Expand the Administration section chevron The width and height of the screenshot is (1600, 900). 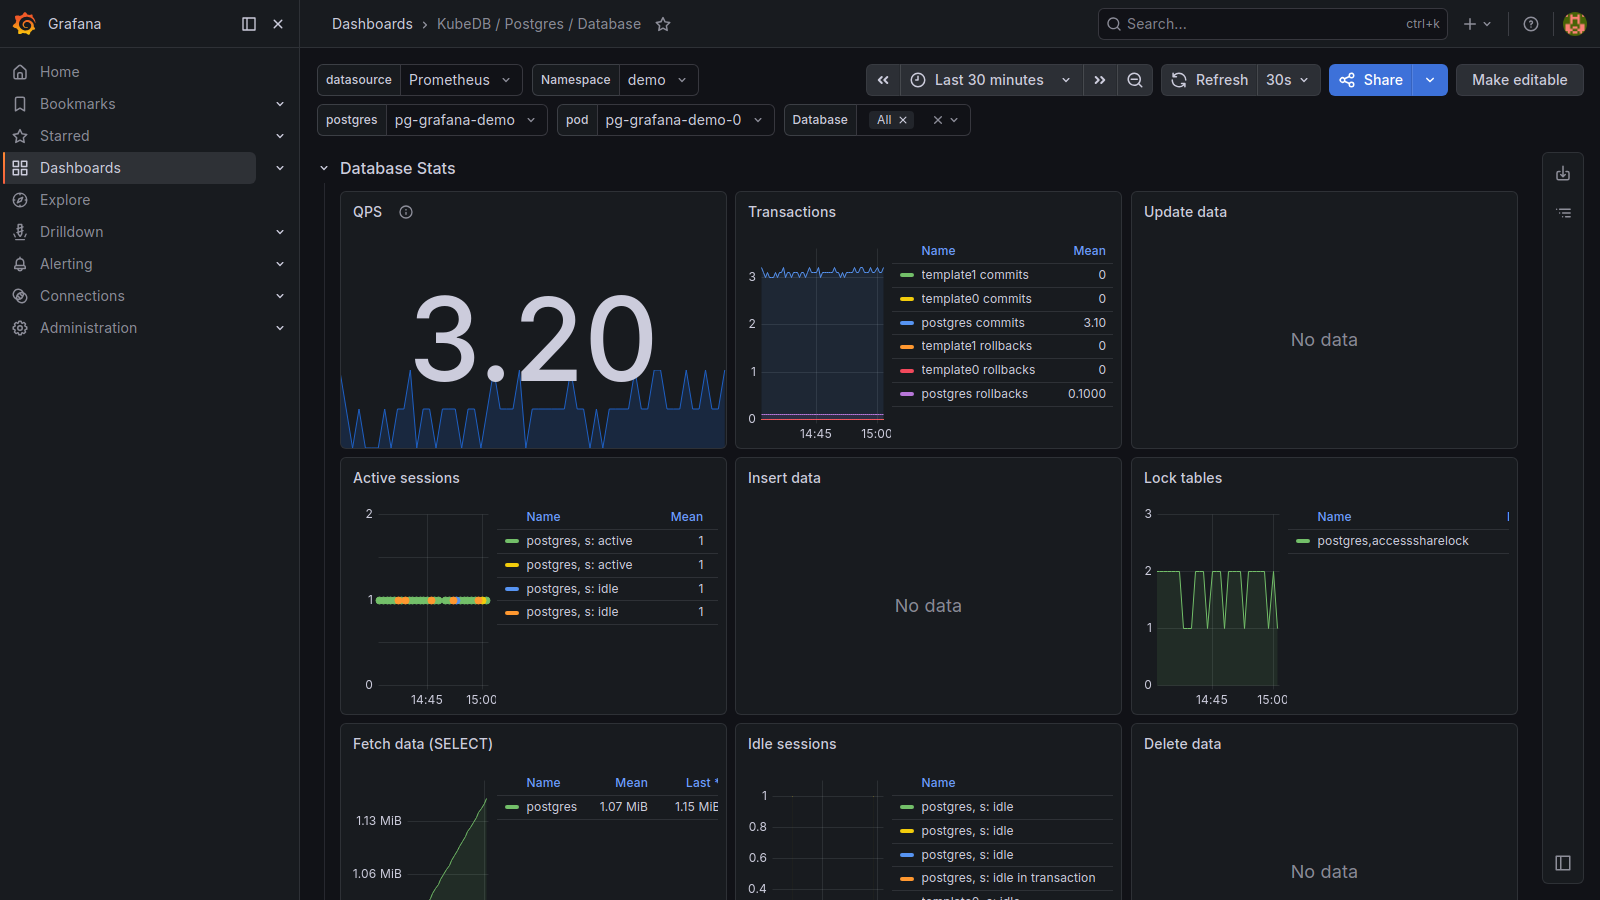280,328
